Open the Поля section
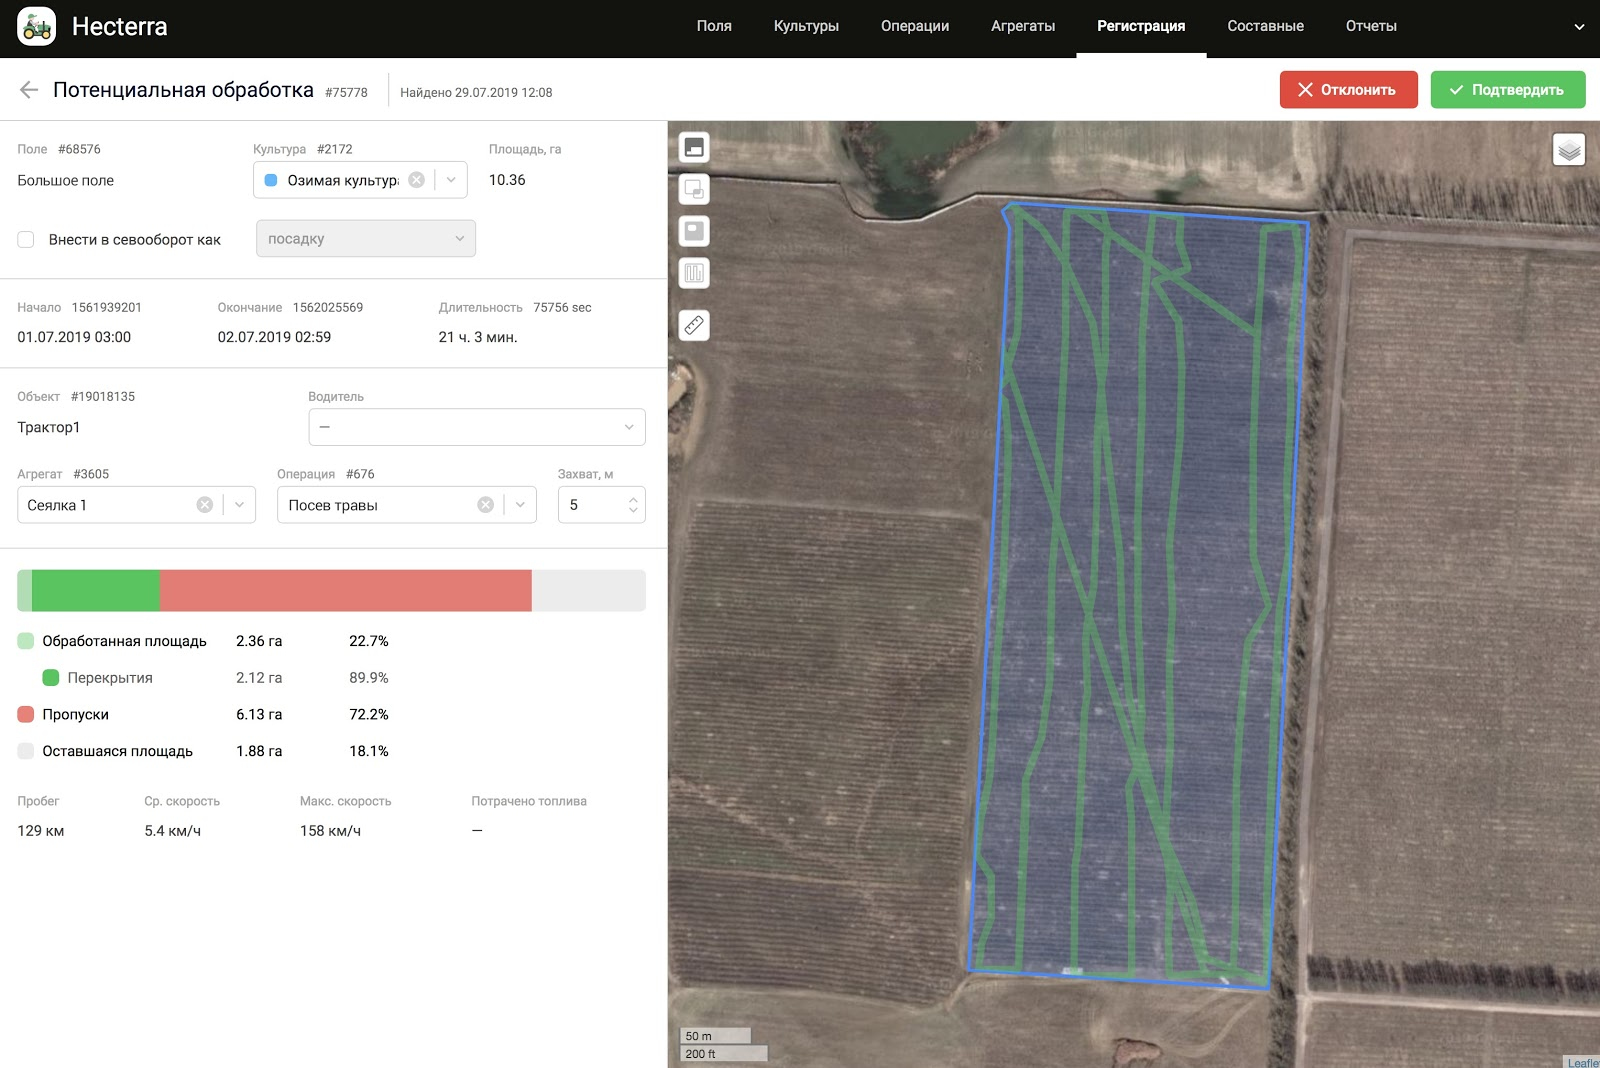The height and width of the screenshot is (1068, 1600). 713,27
